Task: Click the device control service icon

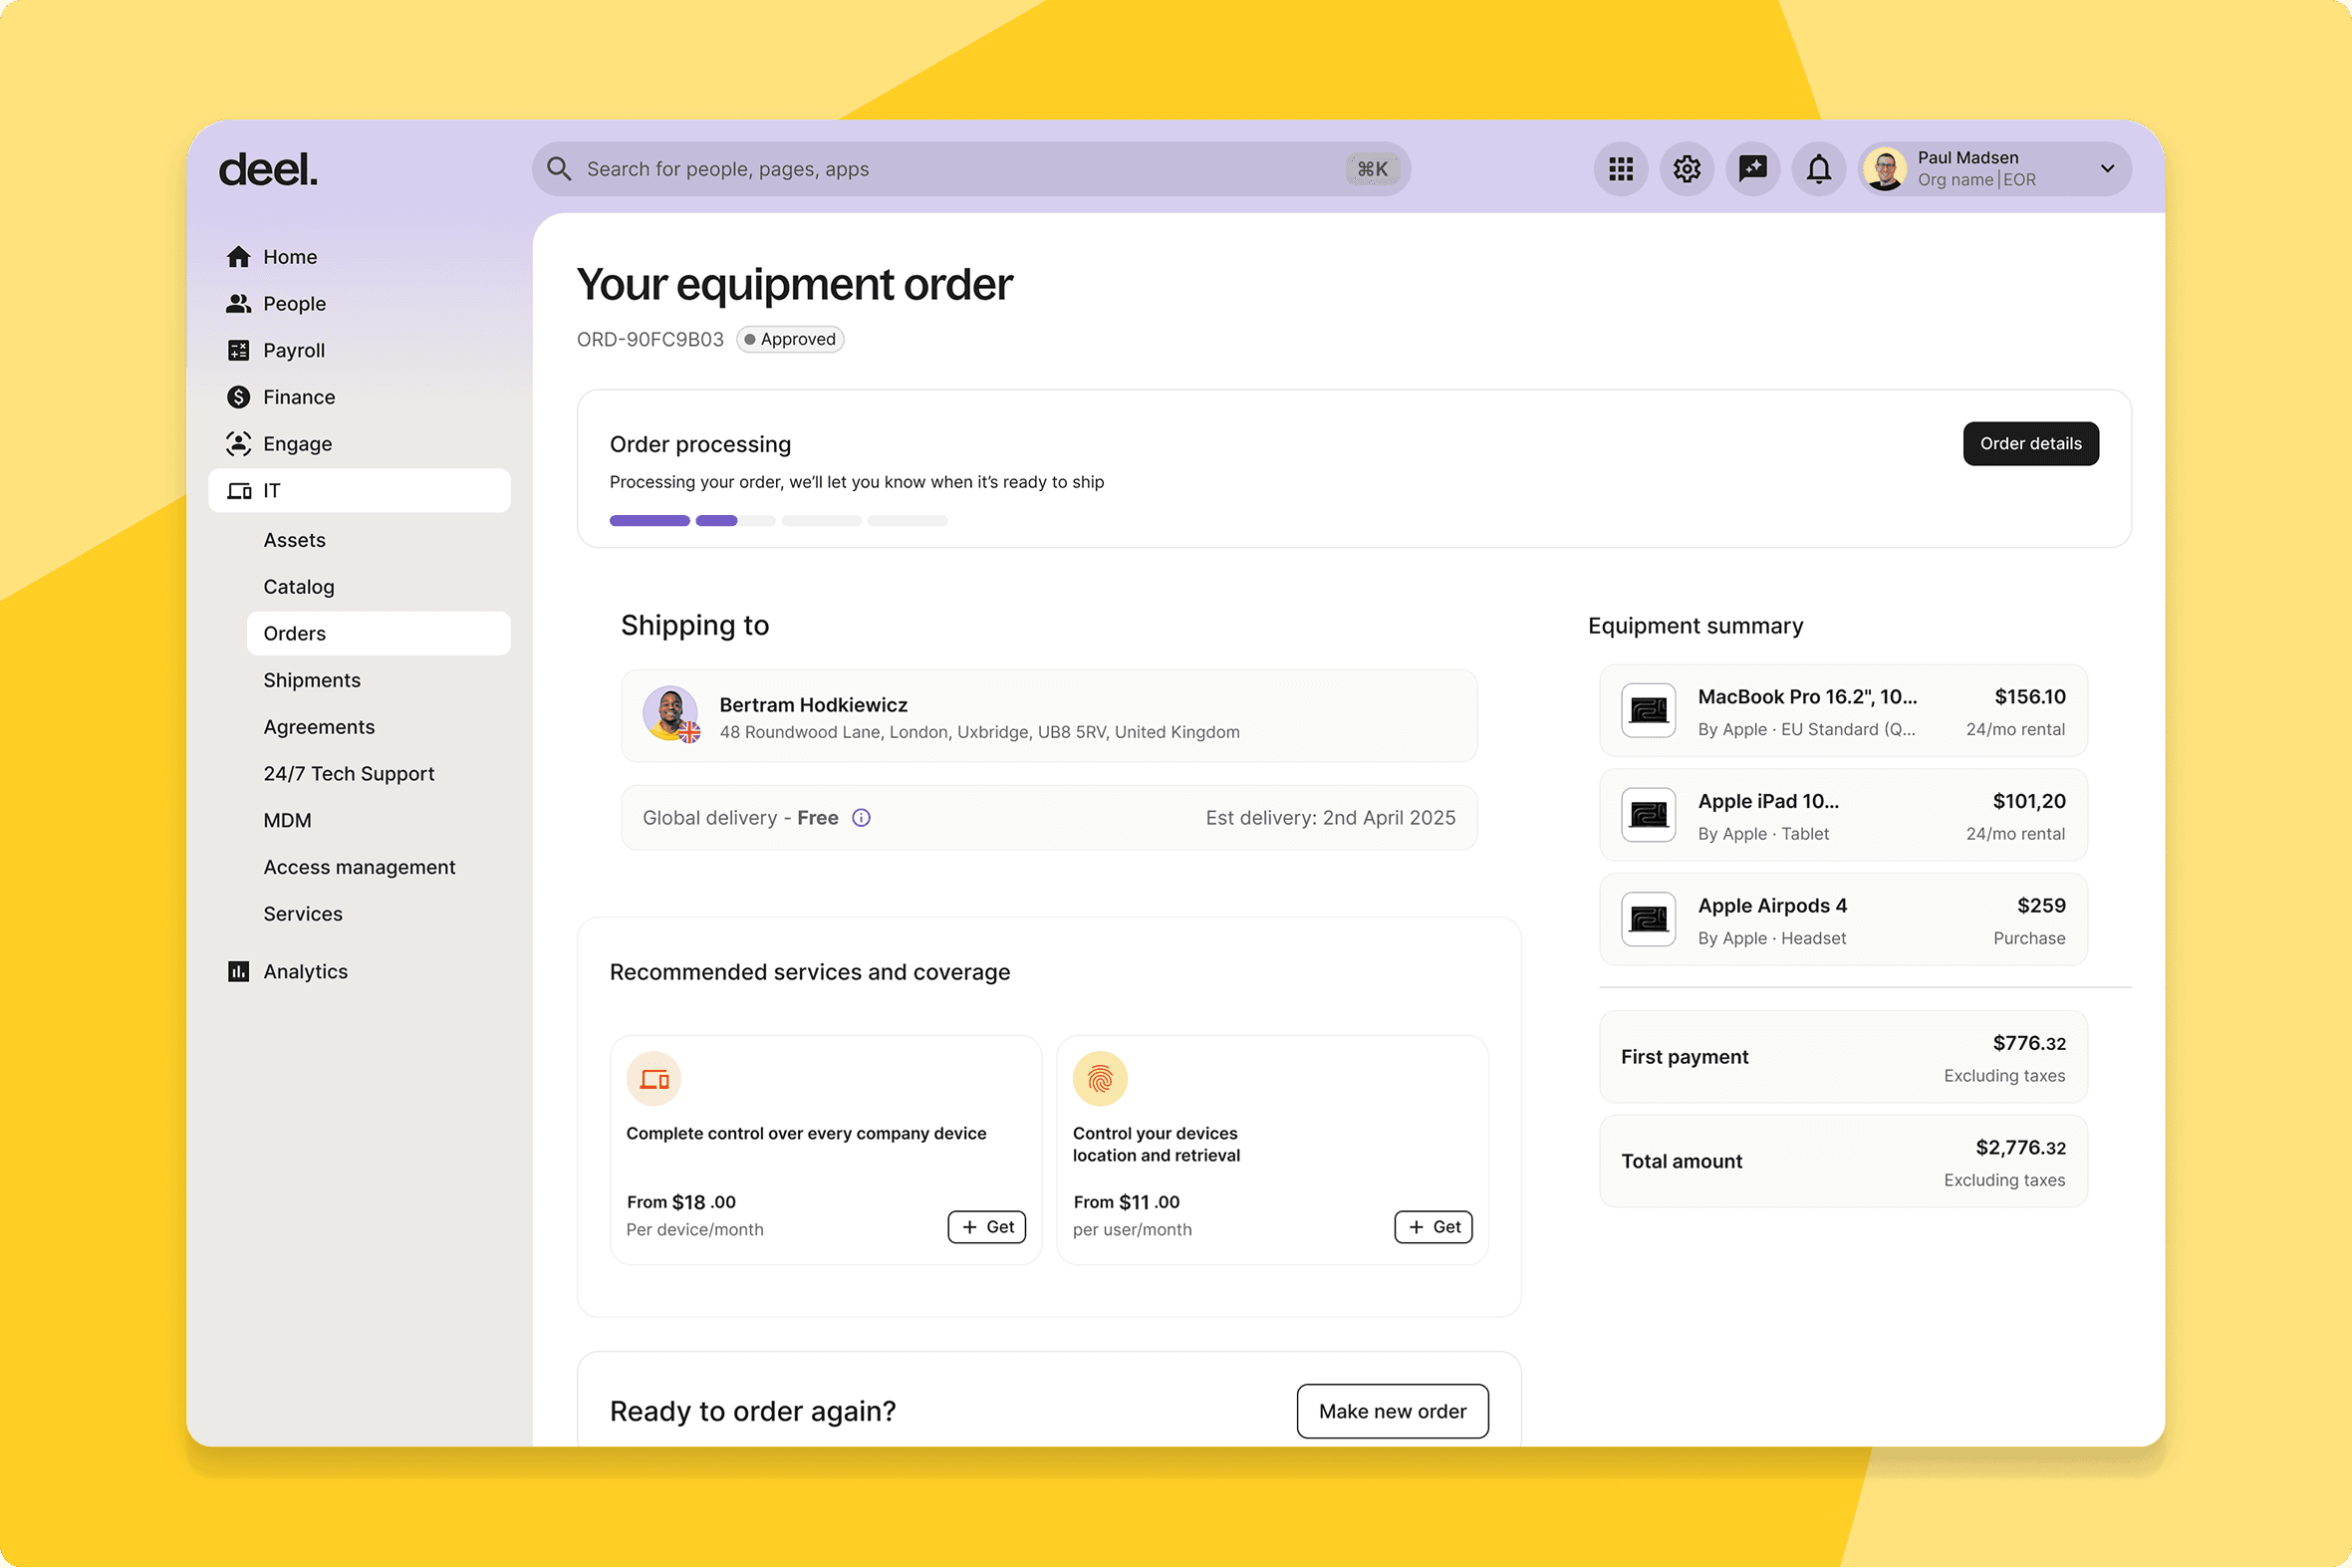Action: click(654, 1079)
